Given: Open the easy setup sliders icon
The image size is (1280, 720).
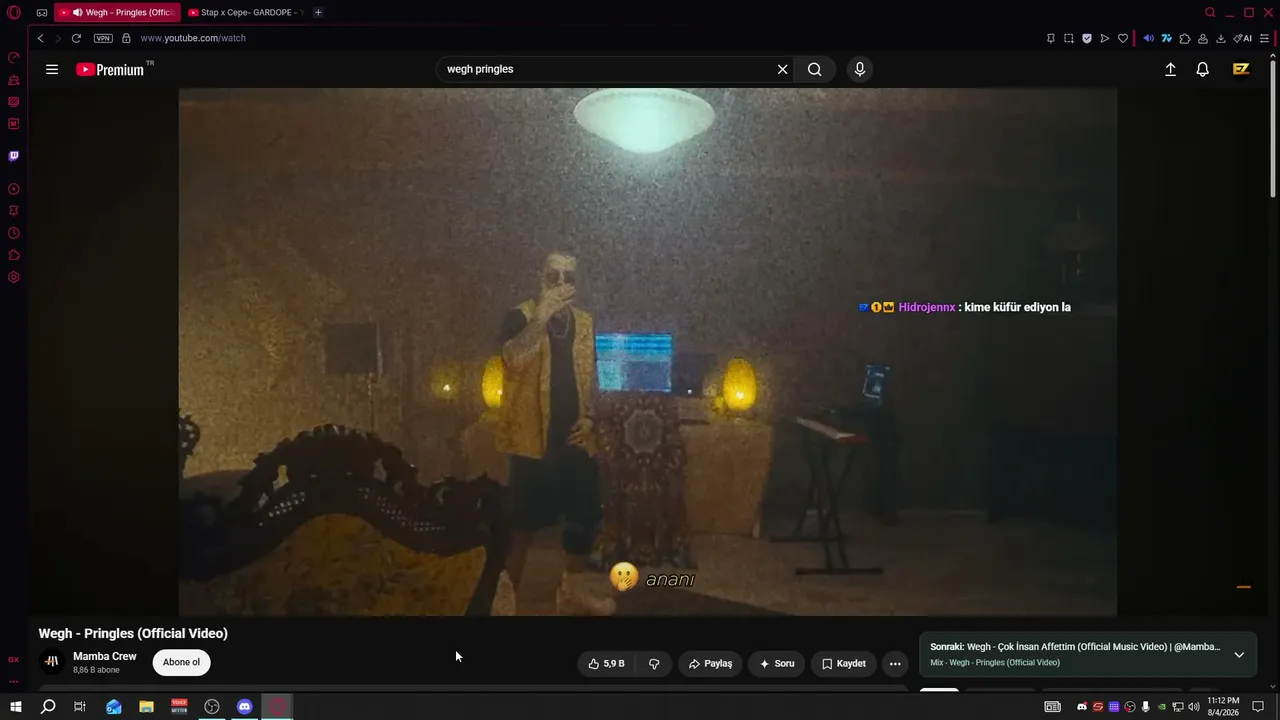Looking at the screenshot, I should pos(1264,38).
